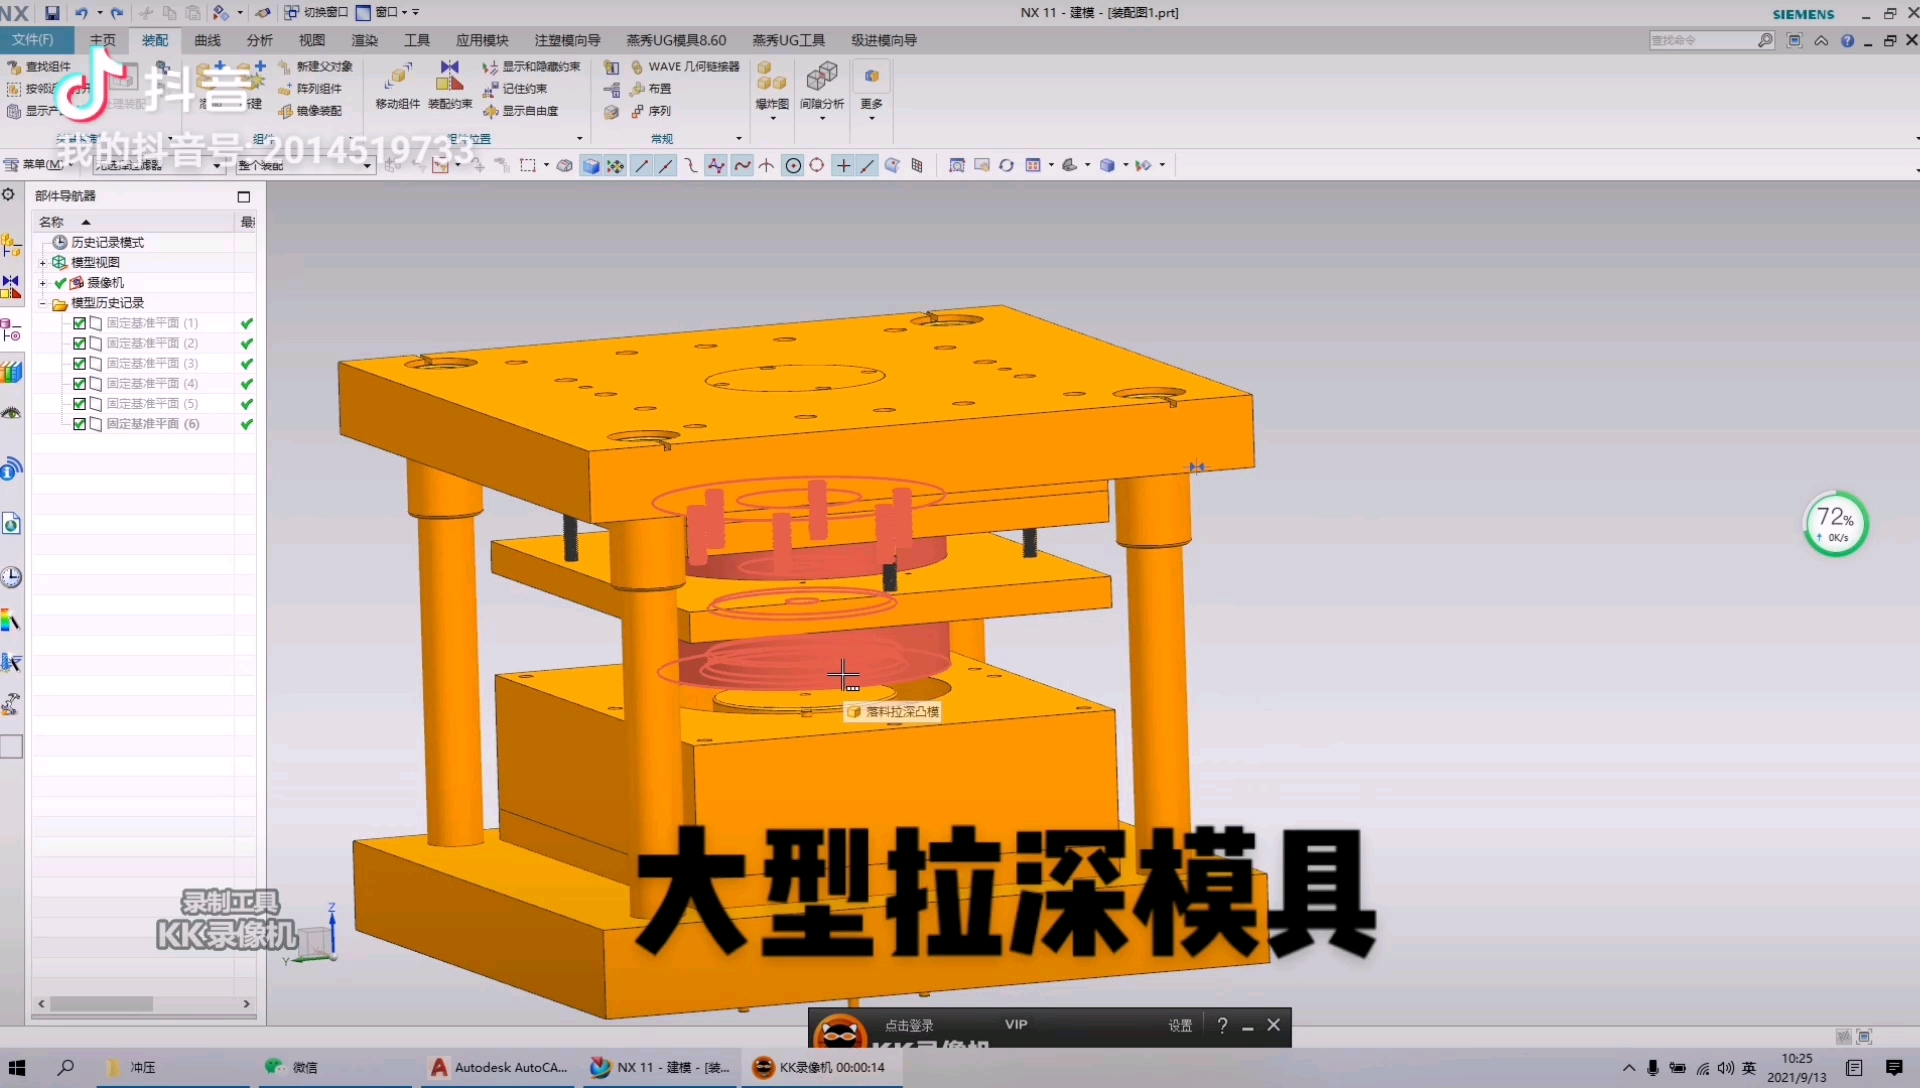The height and width of the screenshot is (1088, 1920).
Task: Uncheck 固定基准平面 (1) checkbox
Action: [79, 323]
